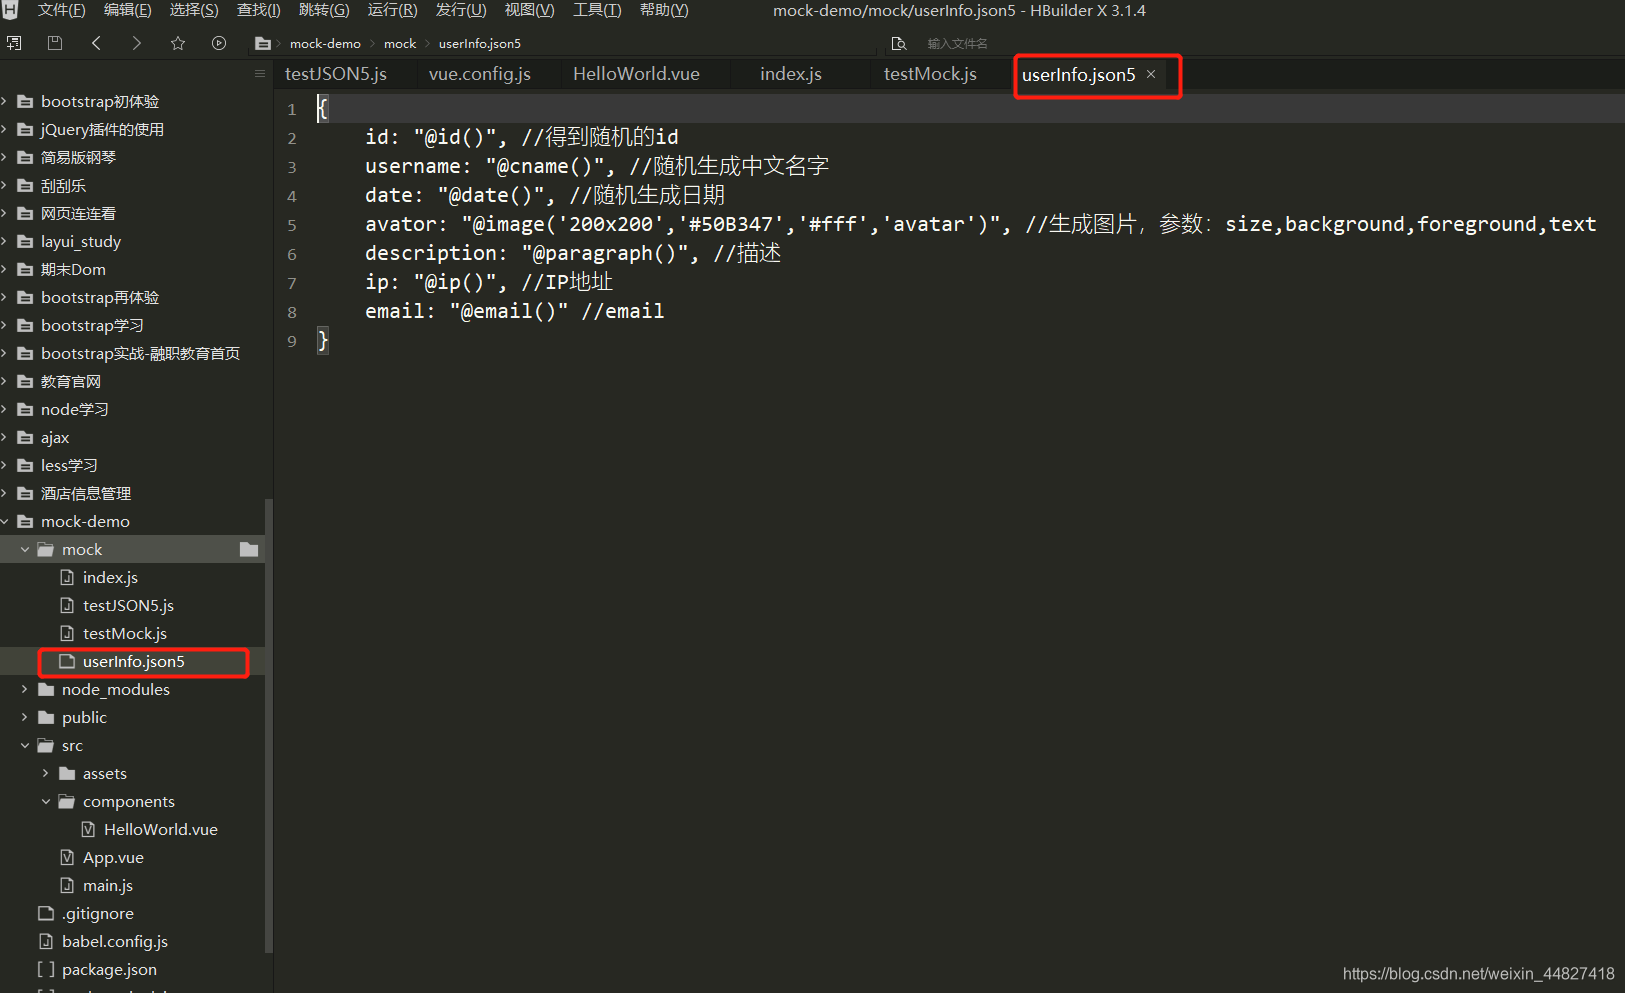Click the save file toolbar icon
This screenshot has width=1625, height=993.
click(55, 43)
